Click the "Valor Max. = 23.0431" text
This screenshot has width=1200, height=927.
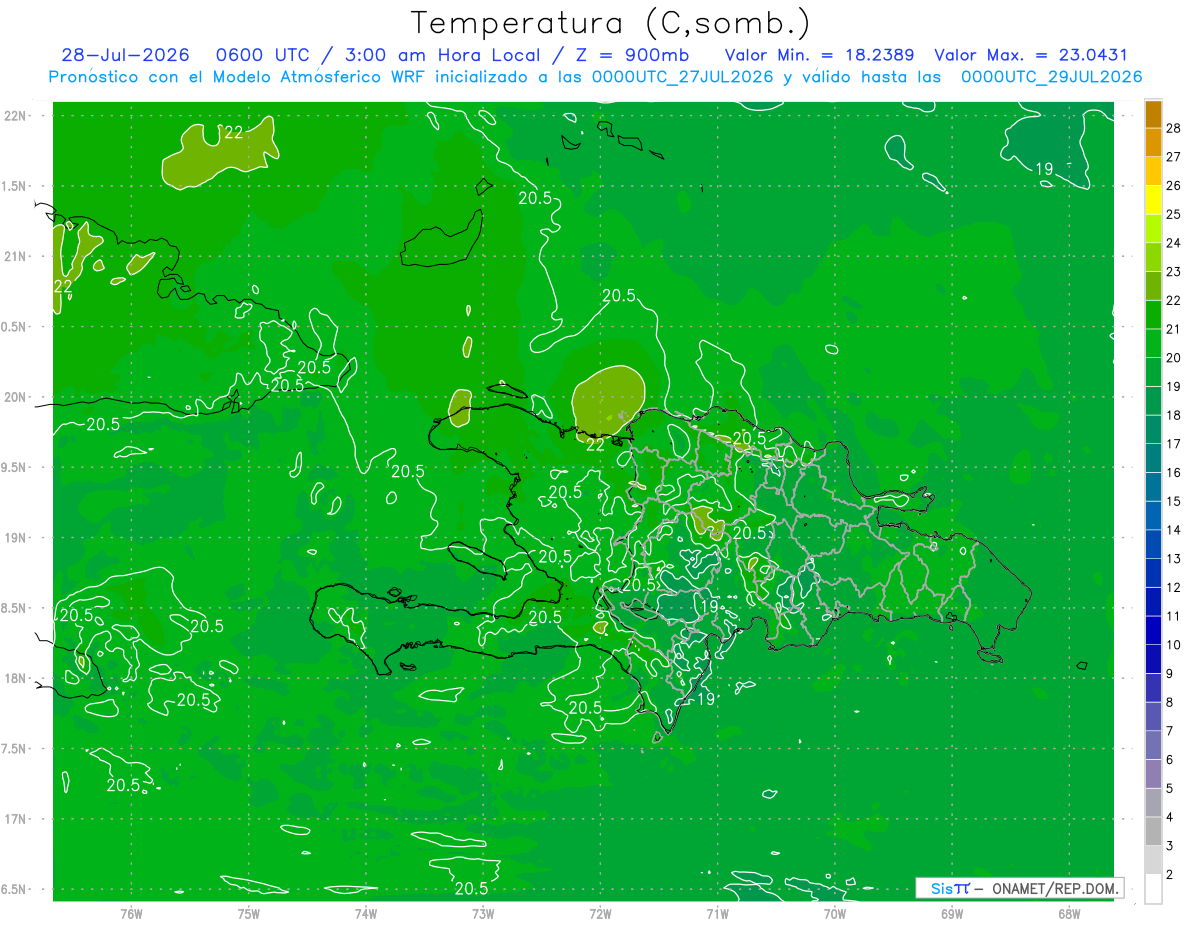tap(1030, 56)
